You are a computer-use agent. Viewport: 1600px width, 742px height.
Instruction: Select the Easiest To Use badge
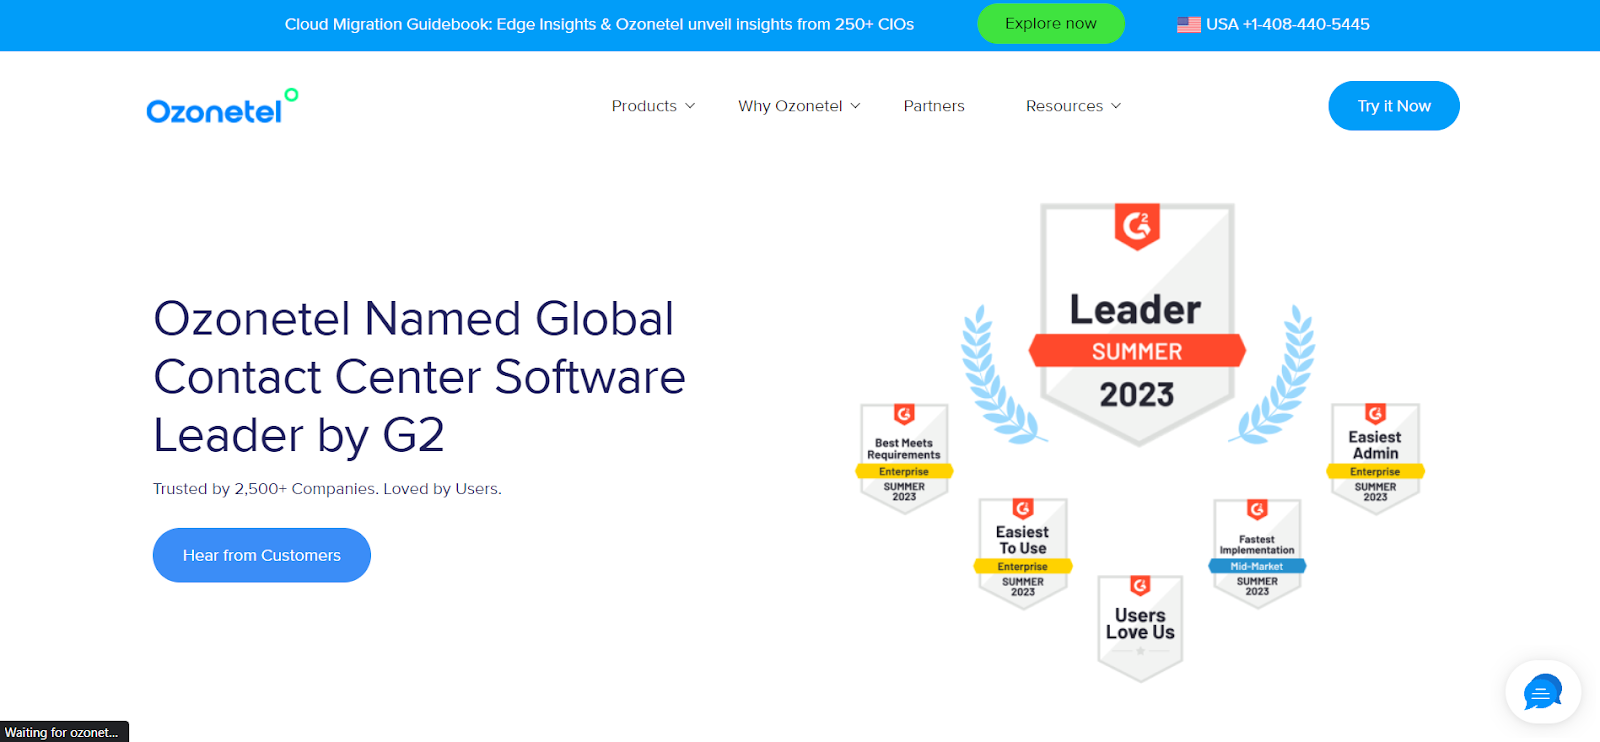[x=1022, y=553]
